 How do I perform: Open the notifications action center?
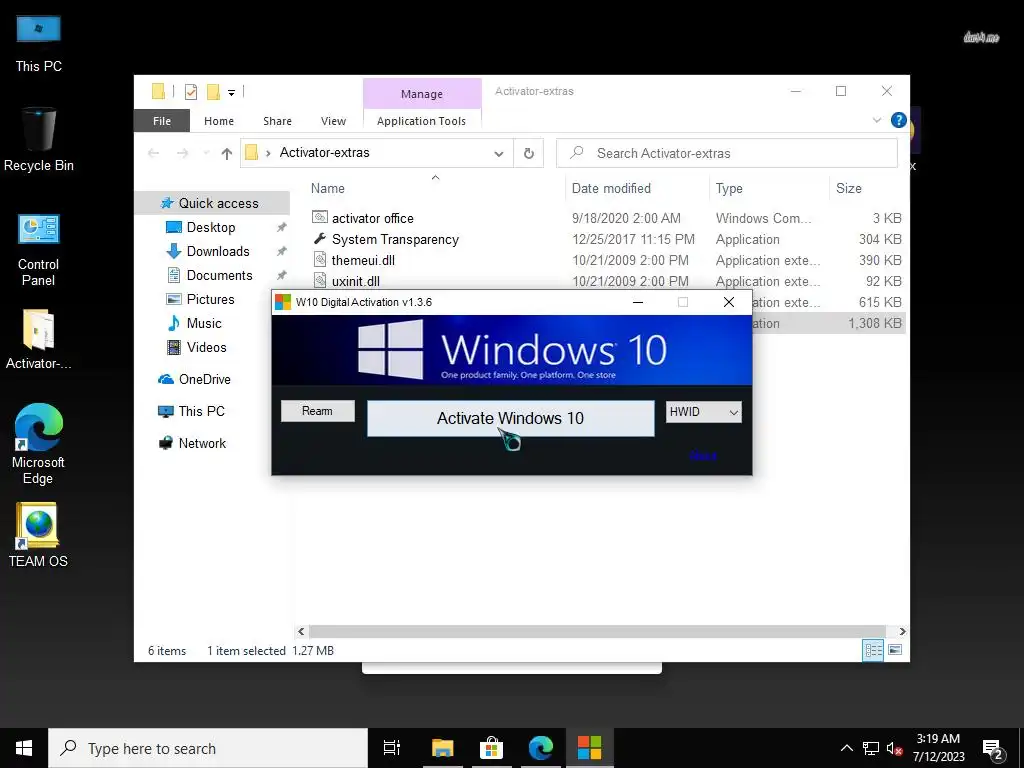[993, 750]
